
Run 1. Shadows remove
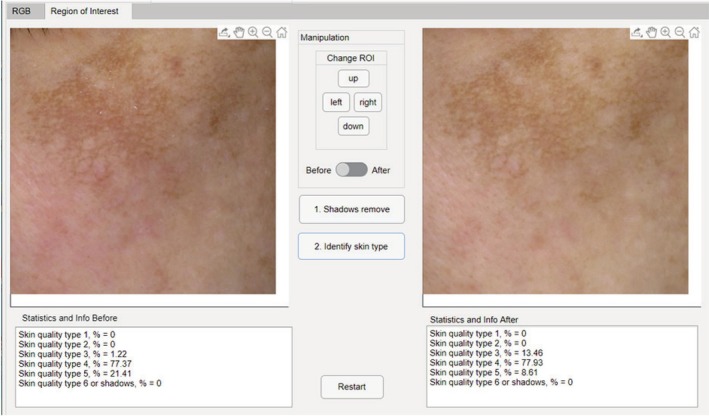pyautogui.click(x=352, y=209)
